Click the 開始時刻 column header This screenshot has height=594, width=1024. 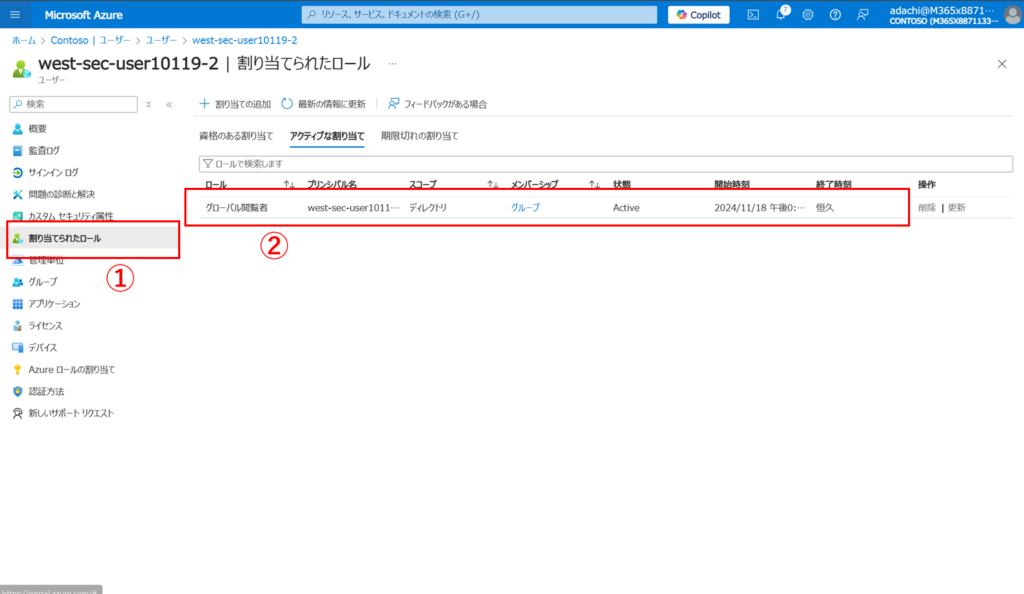731,185
